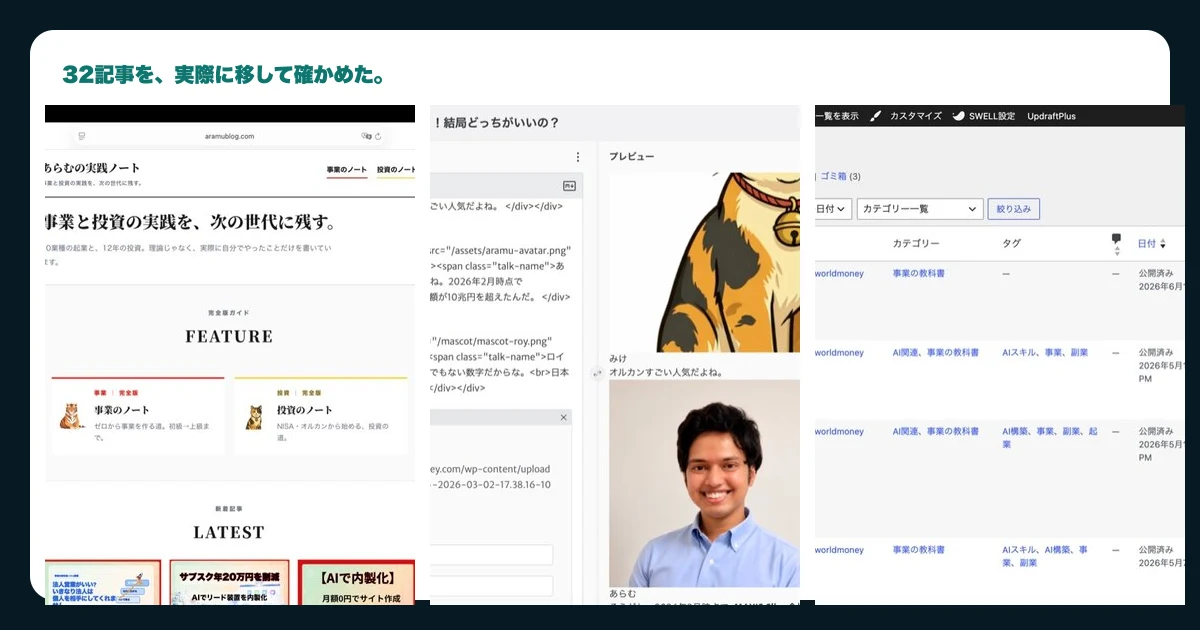Viewport: 1200px width, 630px height.
Task: Click the タグ column header
Action: (x=1011, y=244)
